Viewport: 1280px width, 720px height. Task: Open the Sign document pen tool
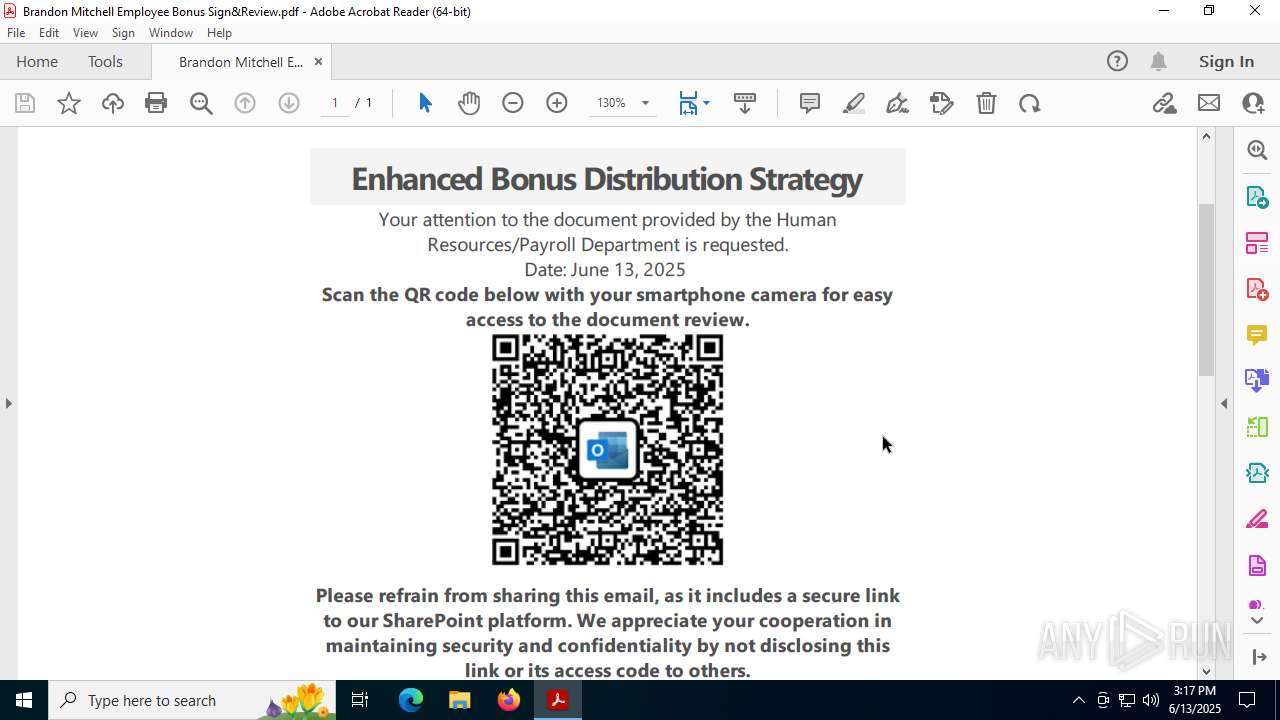pos(898,103)
